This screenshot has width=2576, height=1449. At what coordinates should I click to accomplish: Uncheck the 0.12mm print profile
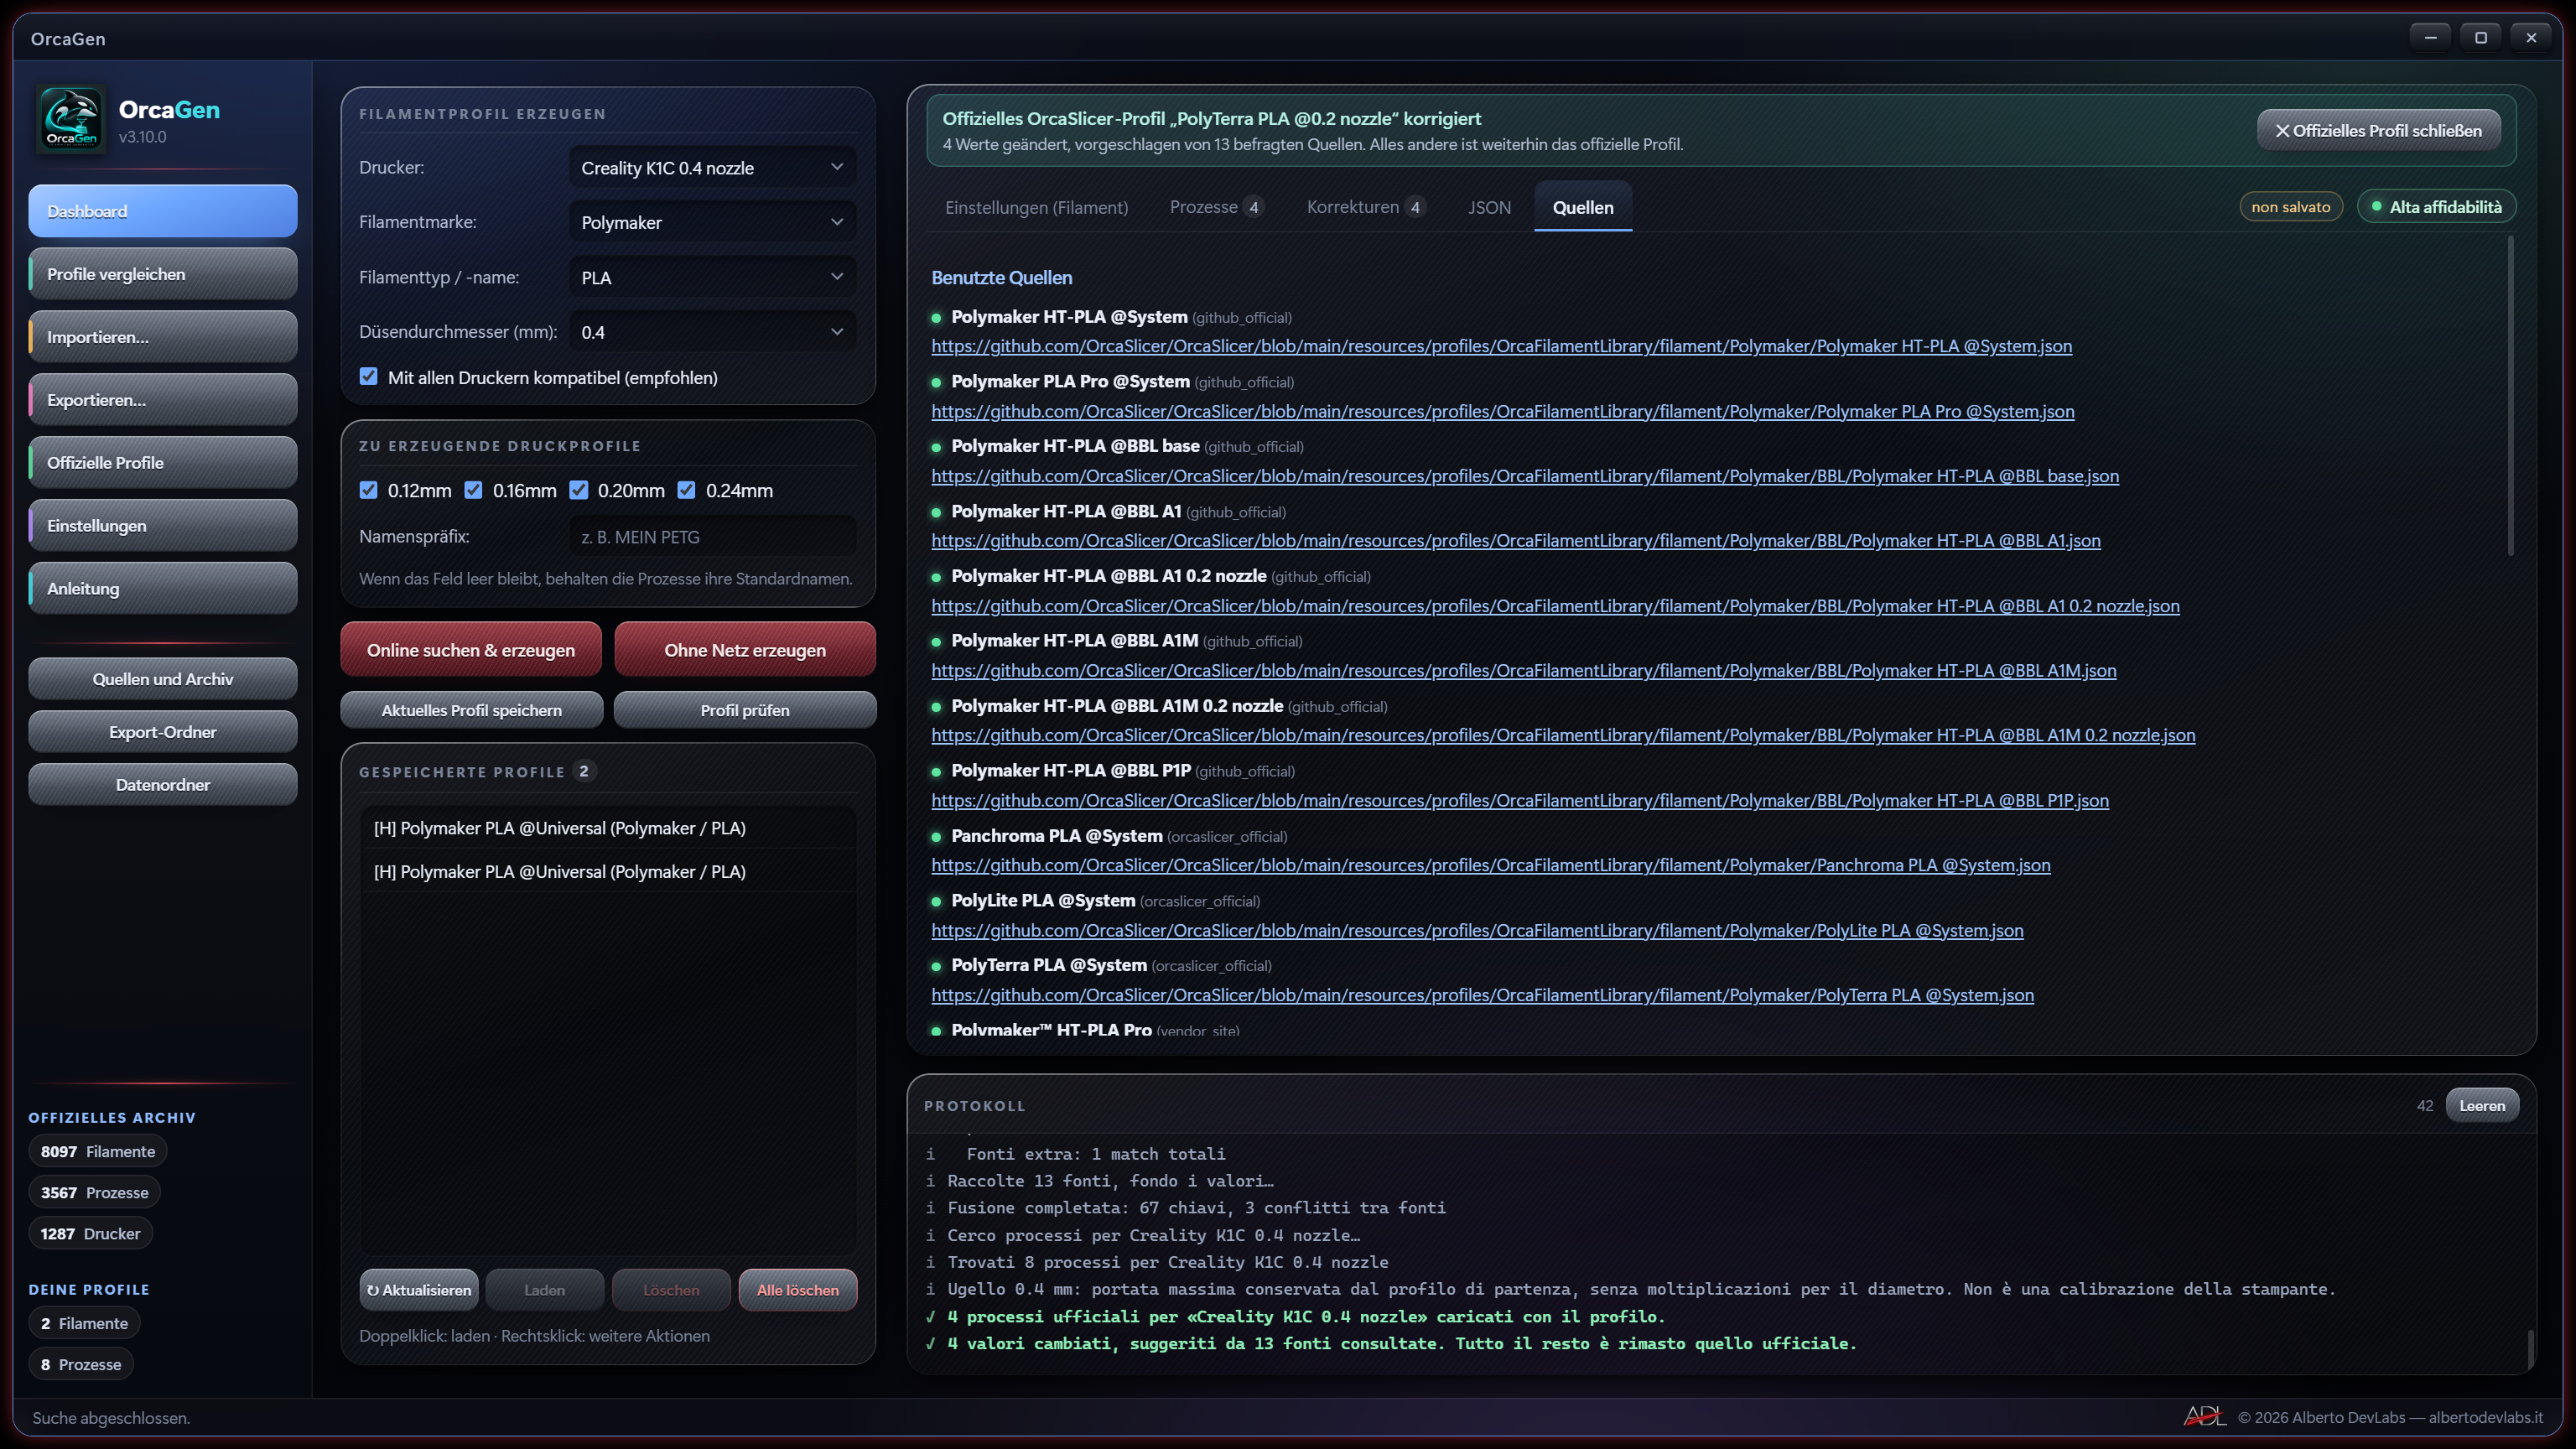click(369, 490)
